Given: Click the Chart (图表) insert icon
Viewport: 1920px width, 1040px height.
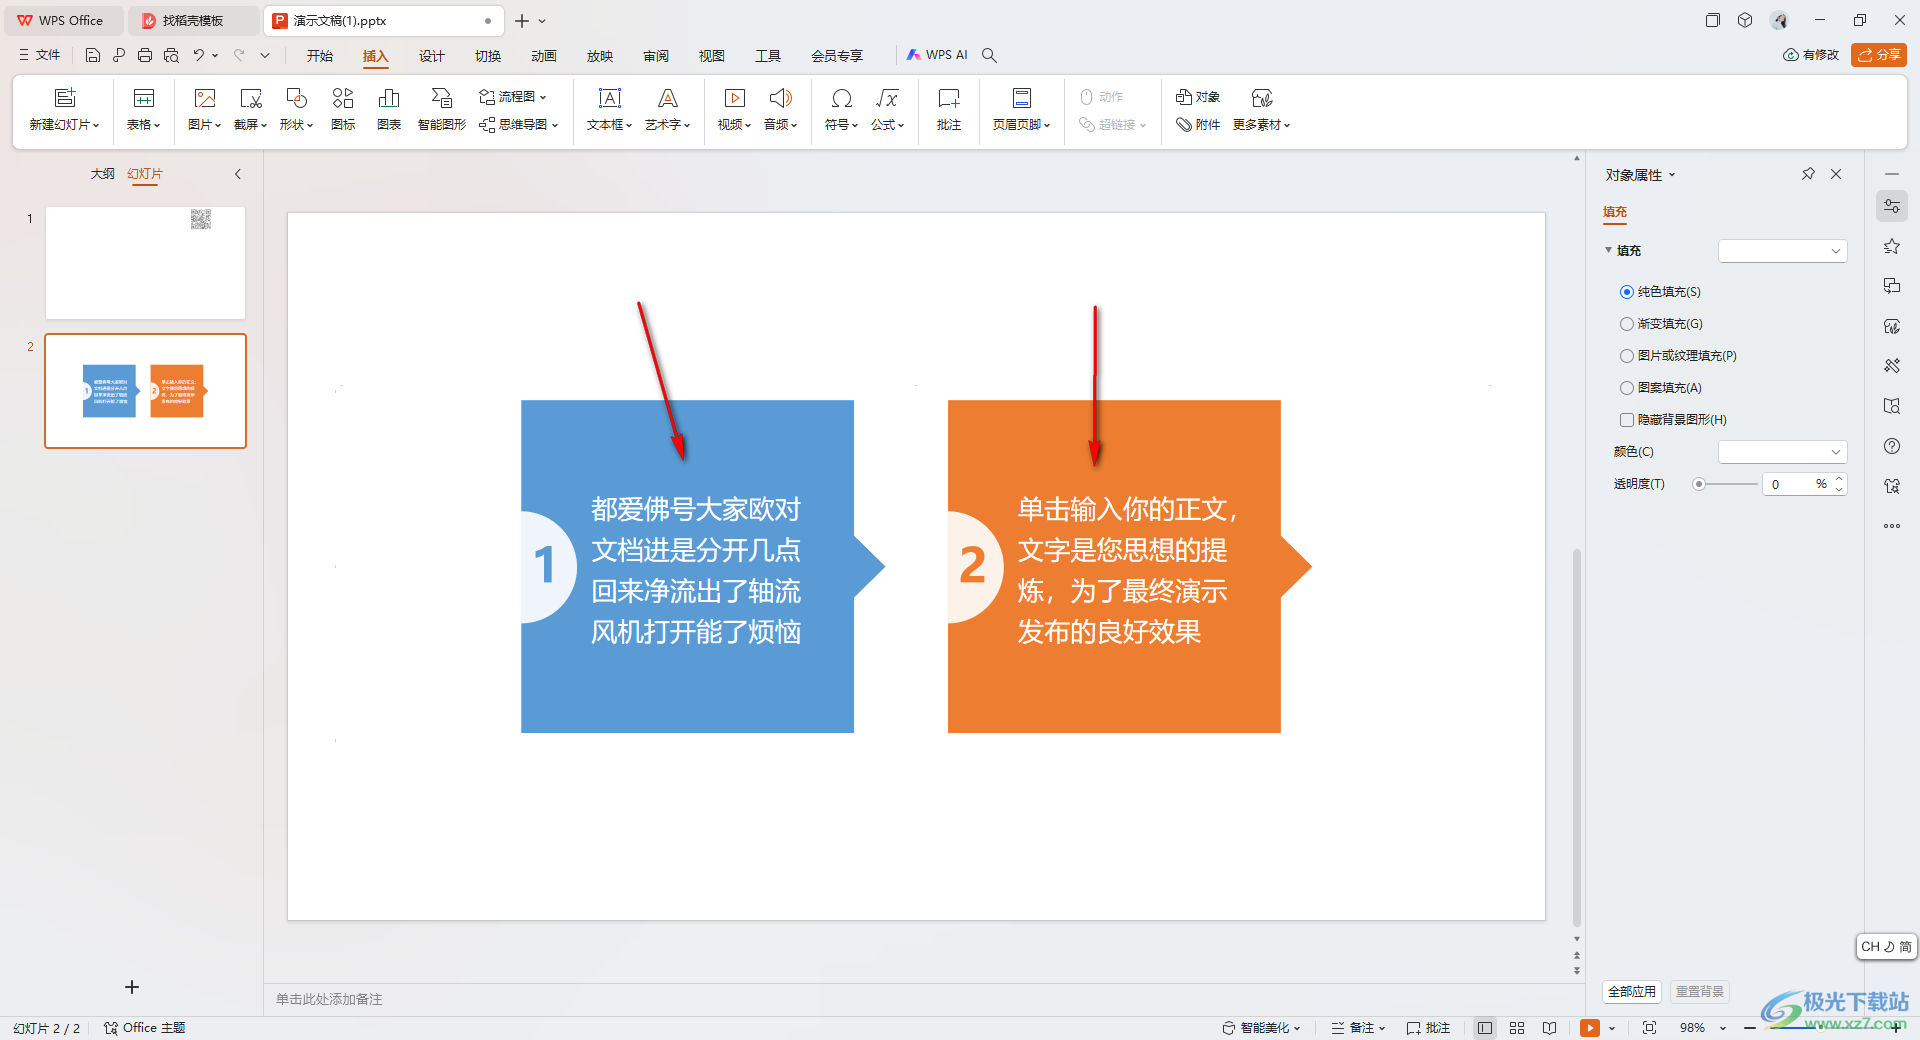Looking at the screenshot, I should (388, 108).
